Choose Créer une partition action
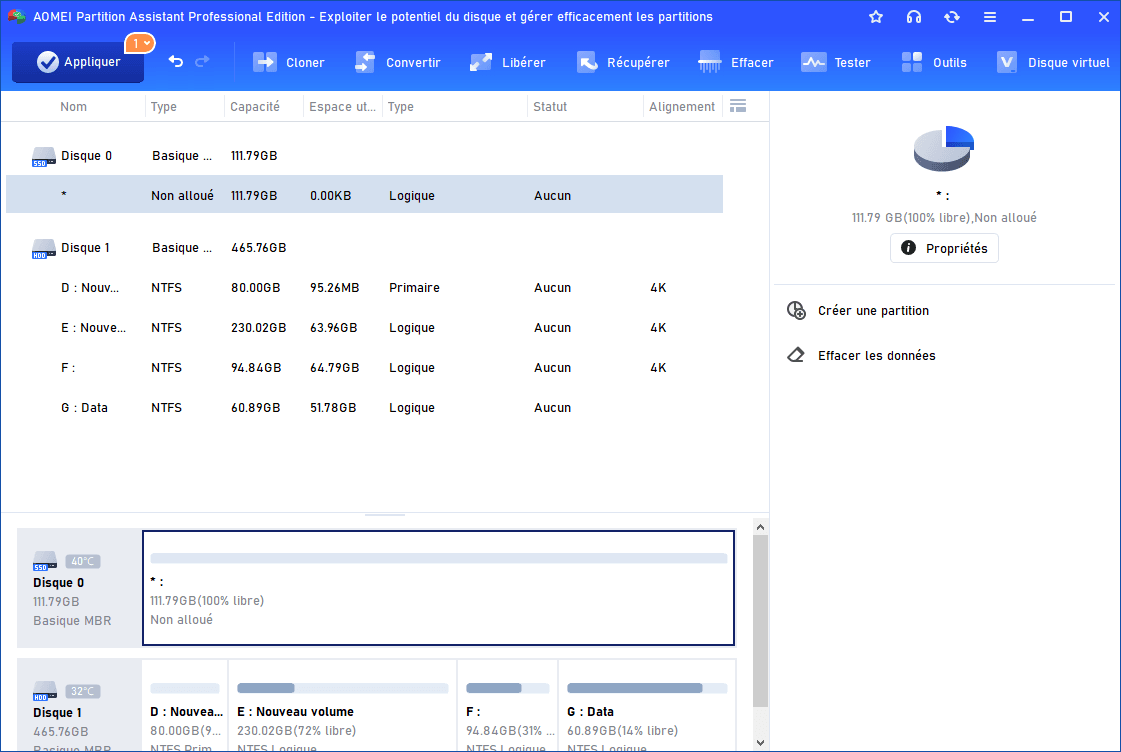1121x752 pixels. [873, 311]
